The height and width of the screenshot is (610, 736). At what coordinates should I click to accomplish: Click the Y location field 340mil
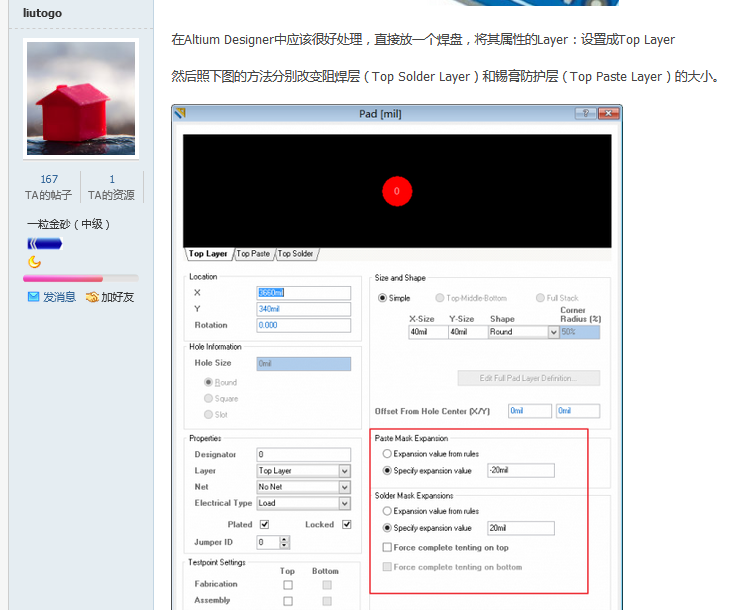pyautogui.click(x=304, y=309)
